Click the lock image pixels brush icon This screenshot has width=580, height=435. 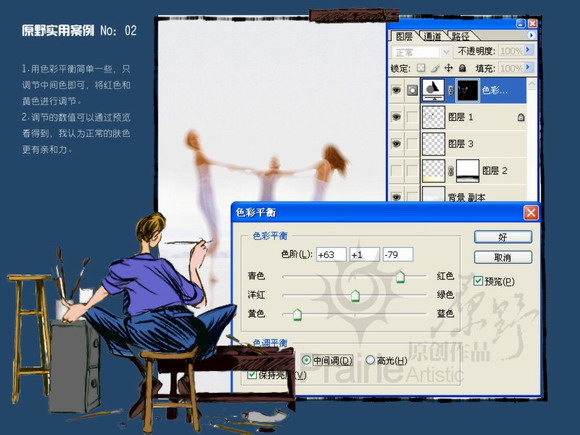tap(435, 68)
